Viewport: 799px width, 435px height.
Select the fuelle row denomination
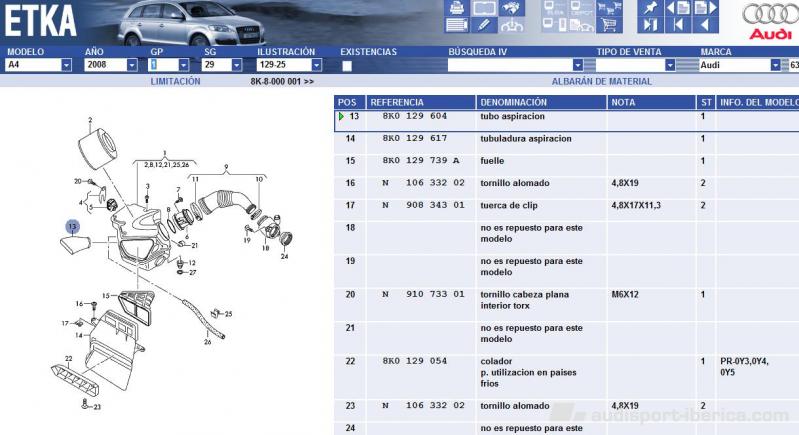pyautogui.click(x=492, y=161)
